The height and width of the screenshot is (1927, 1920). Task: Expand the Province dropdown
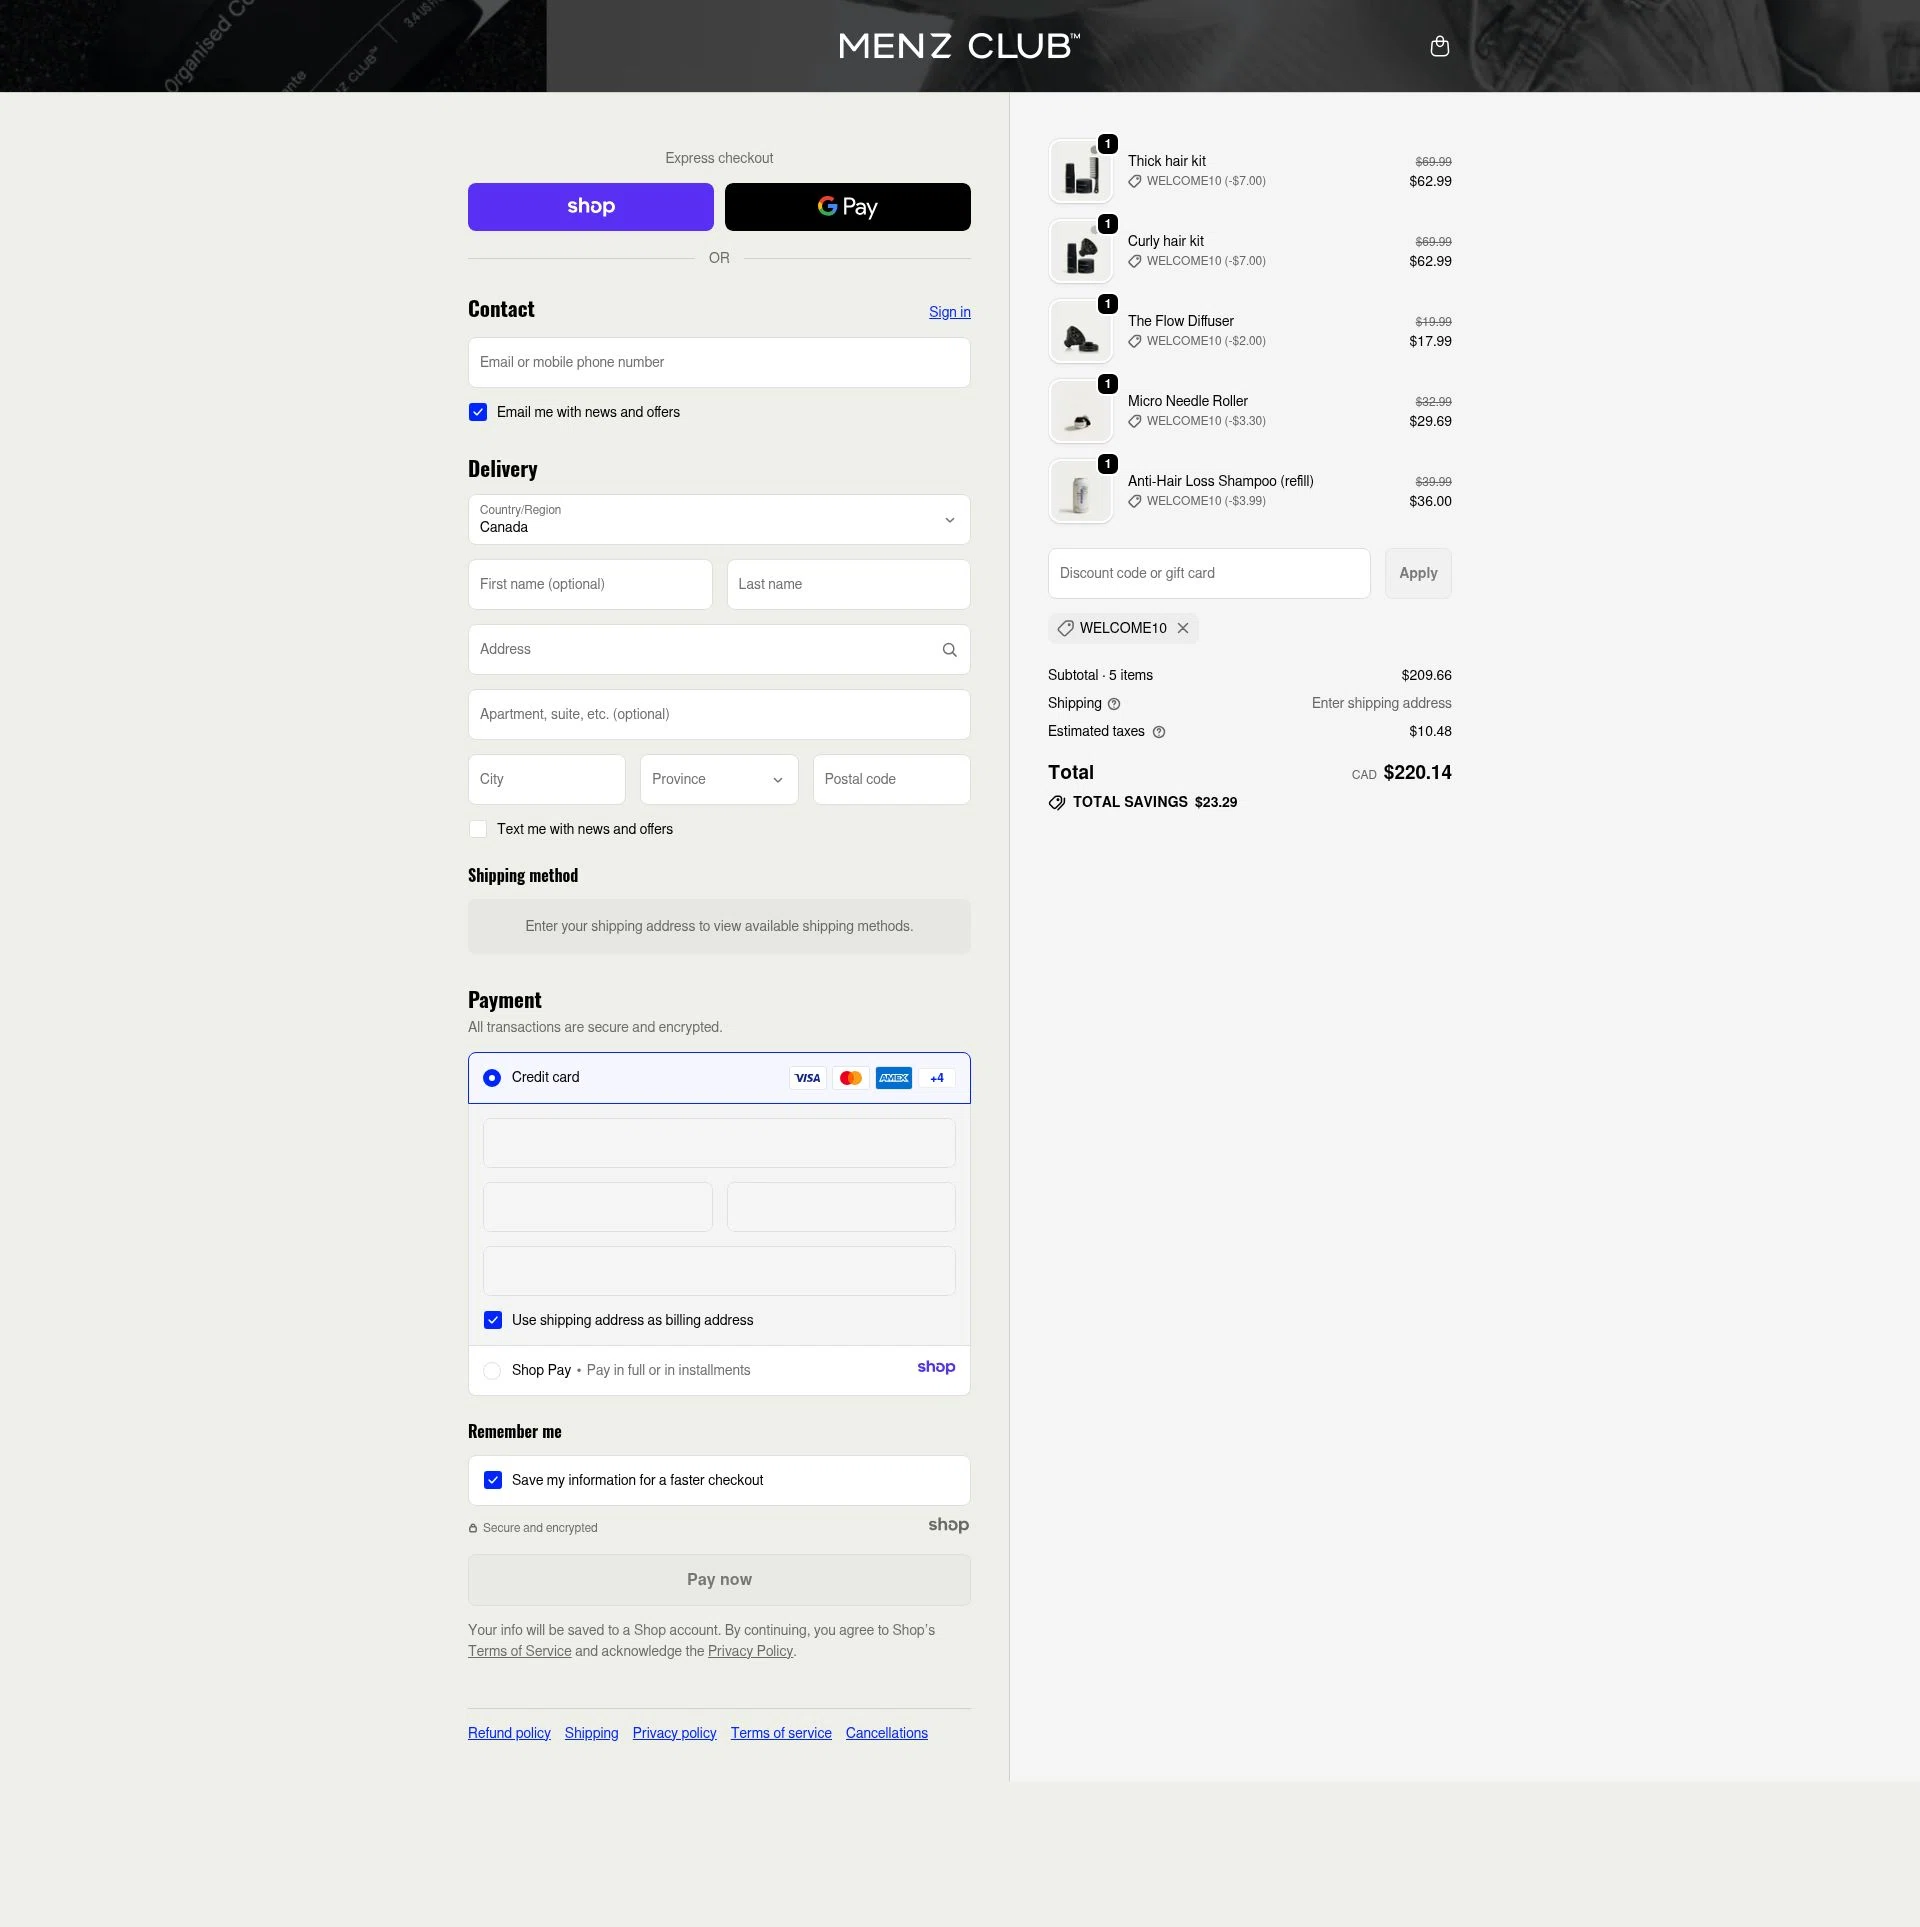(718, 779)
